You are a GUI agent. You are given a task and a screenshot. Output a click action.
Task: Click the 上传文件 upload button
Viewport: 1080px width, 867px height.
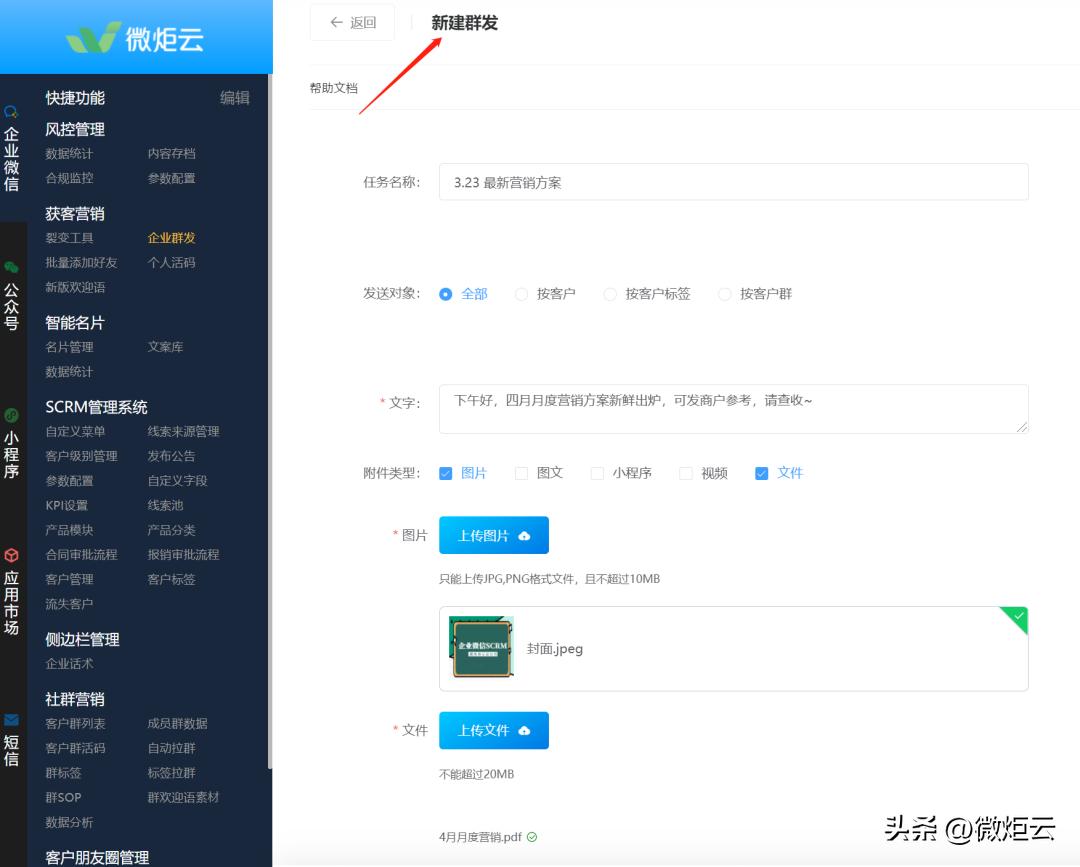click(x=494, y=730)
